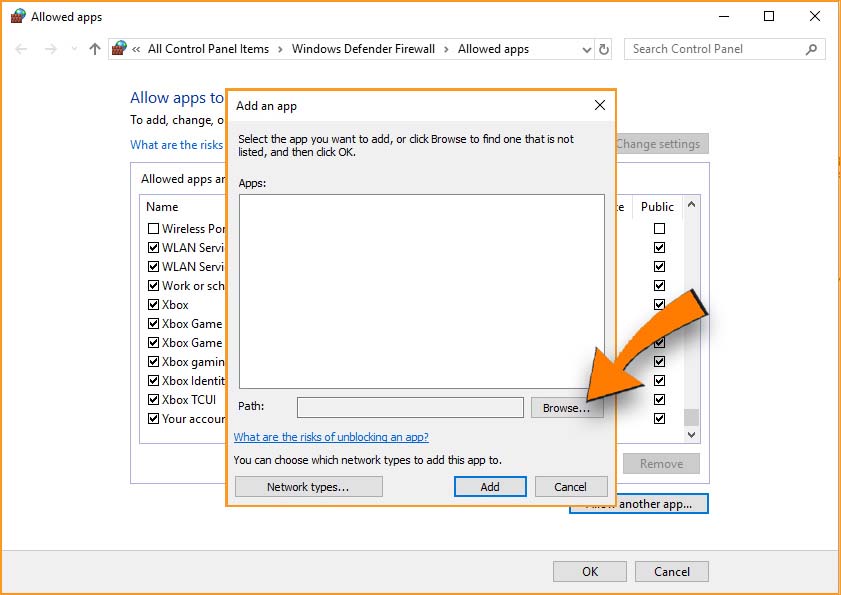Uncheck the Xbox TCUI checkbox
This screenshot has width=841, height=595.
[154, 400]
